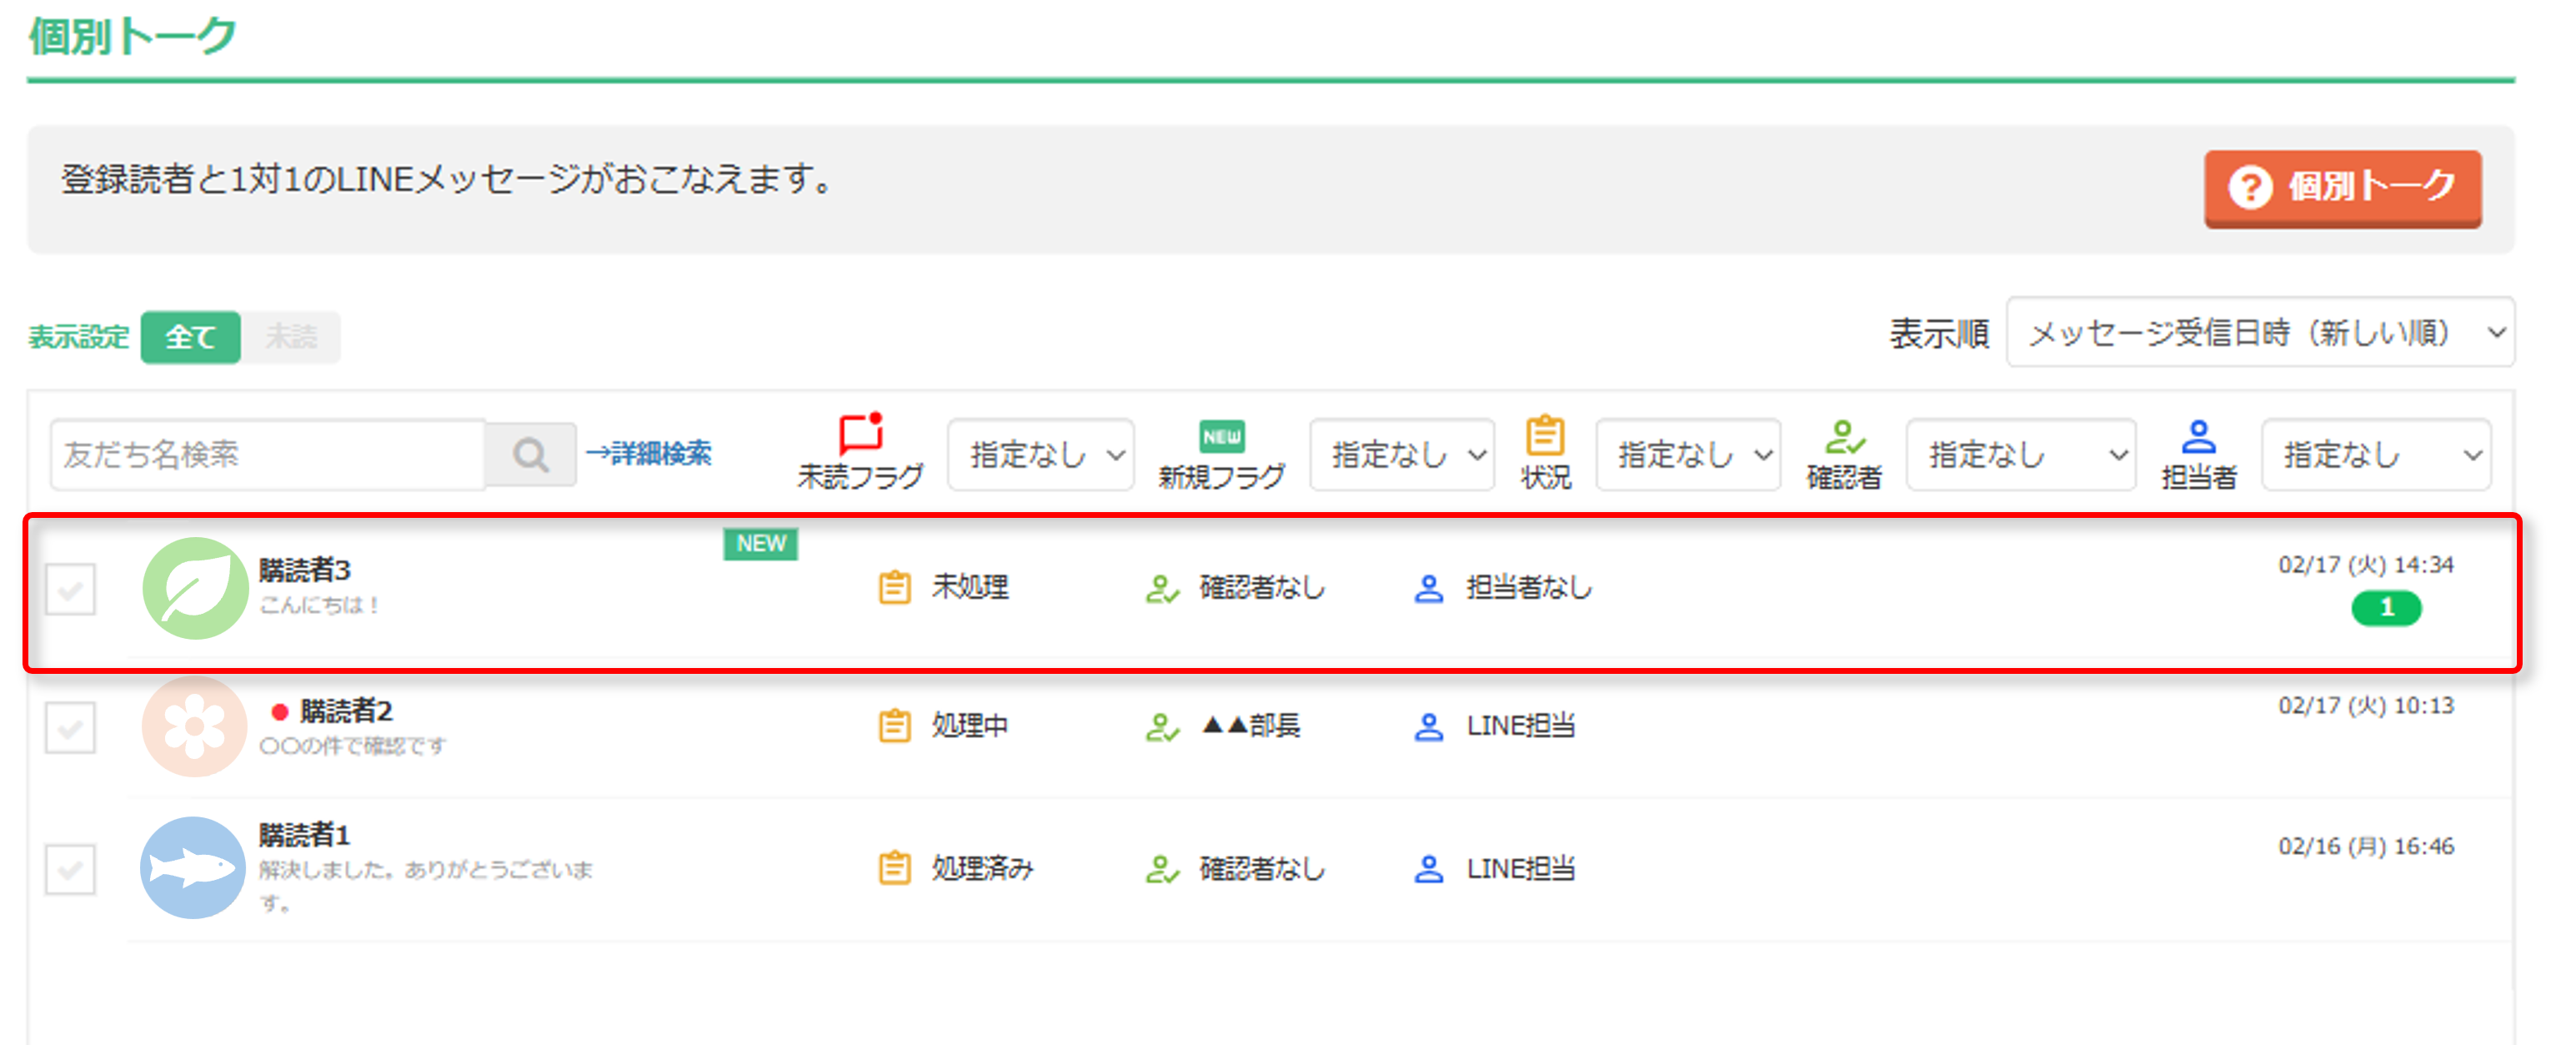Viewport: 2576px width, 1045px height.
Task: Click 購読者1's blue fish avatar
Action: point(193,867)
